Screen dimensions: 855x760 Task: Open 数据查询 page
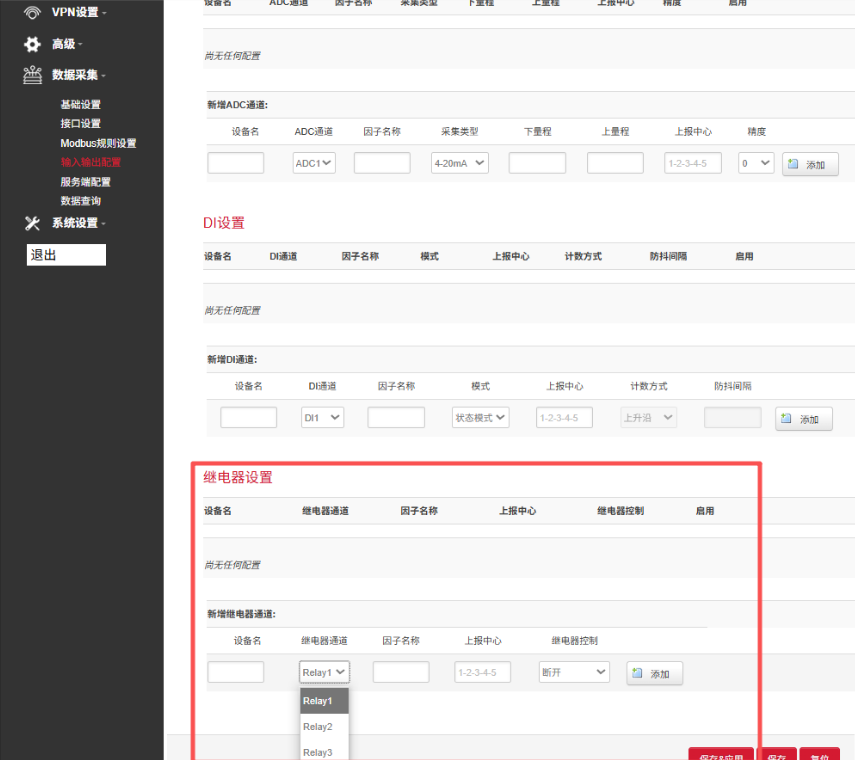tap(81, 201)
